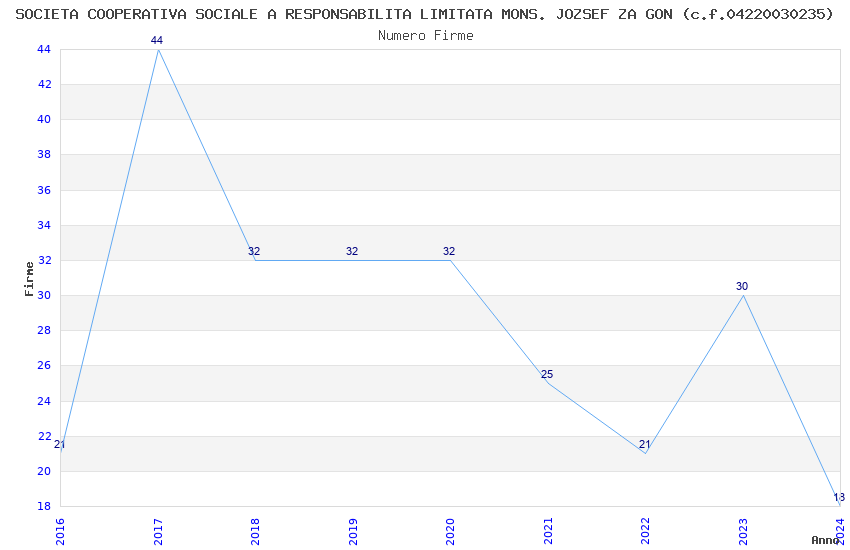
Task: Click the 2018 year label on x-axis
Action: pos(255,531)
